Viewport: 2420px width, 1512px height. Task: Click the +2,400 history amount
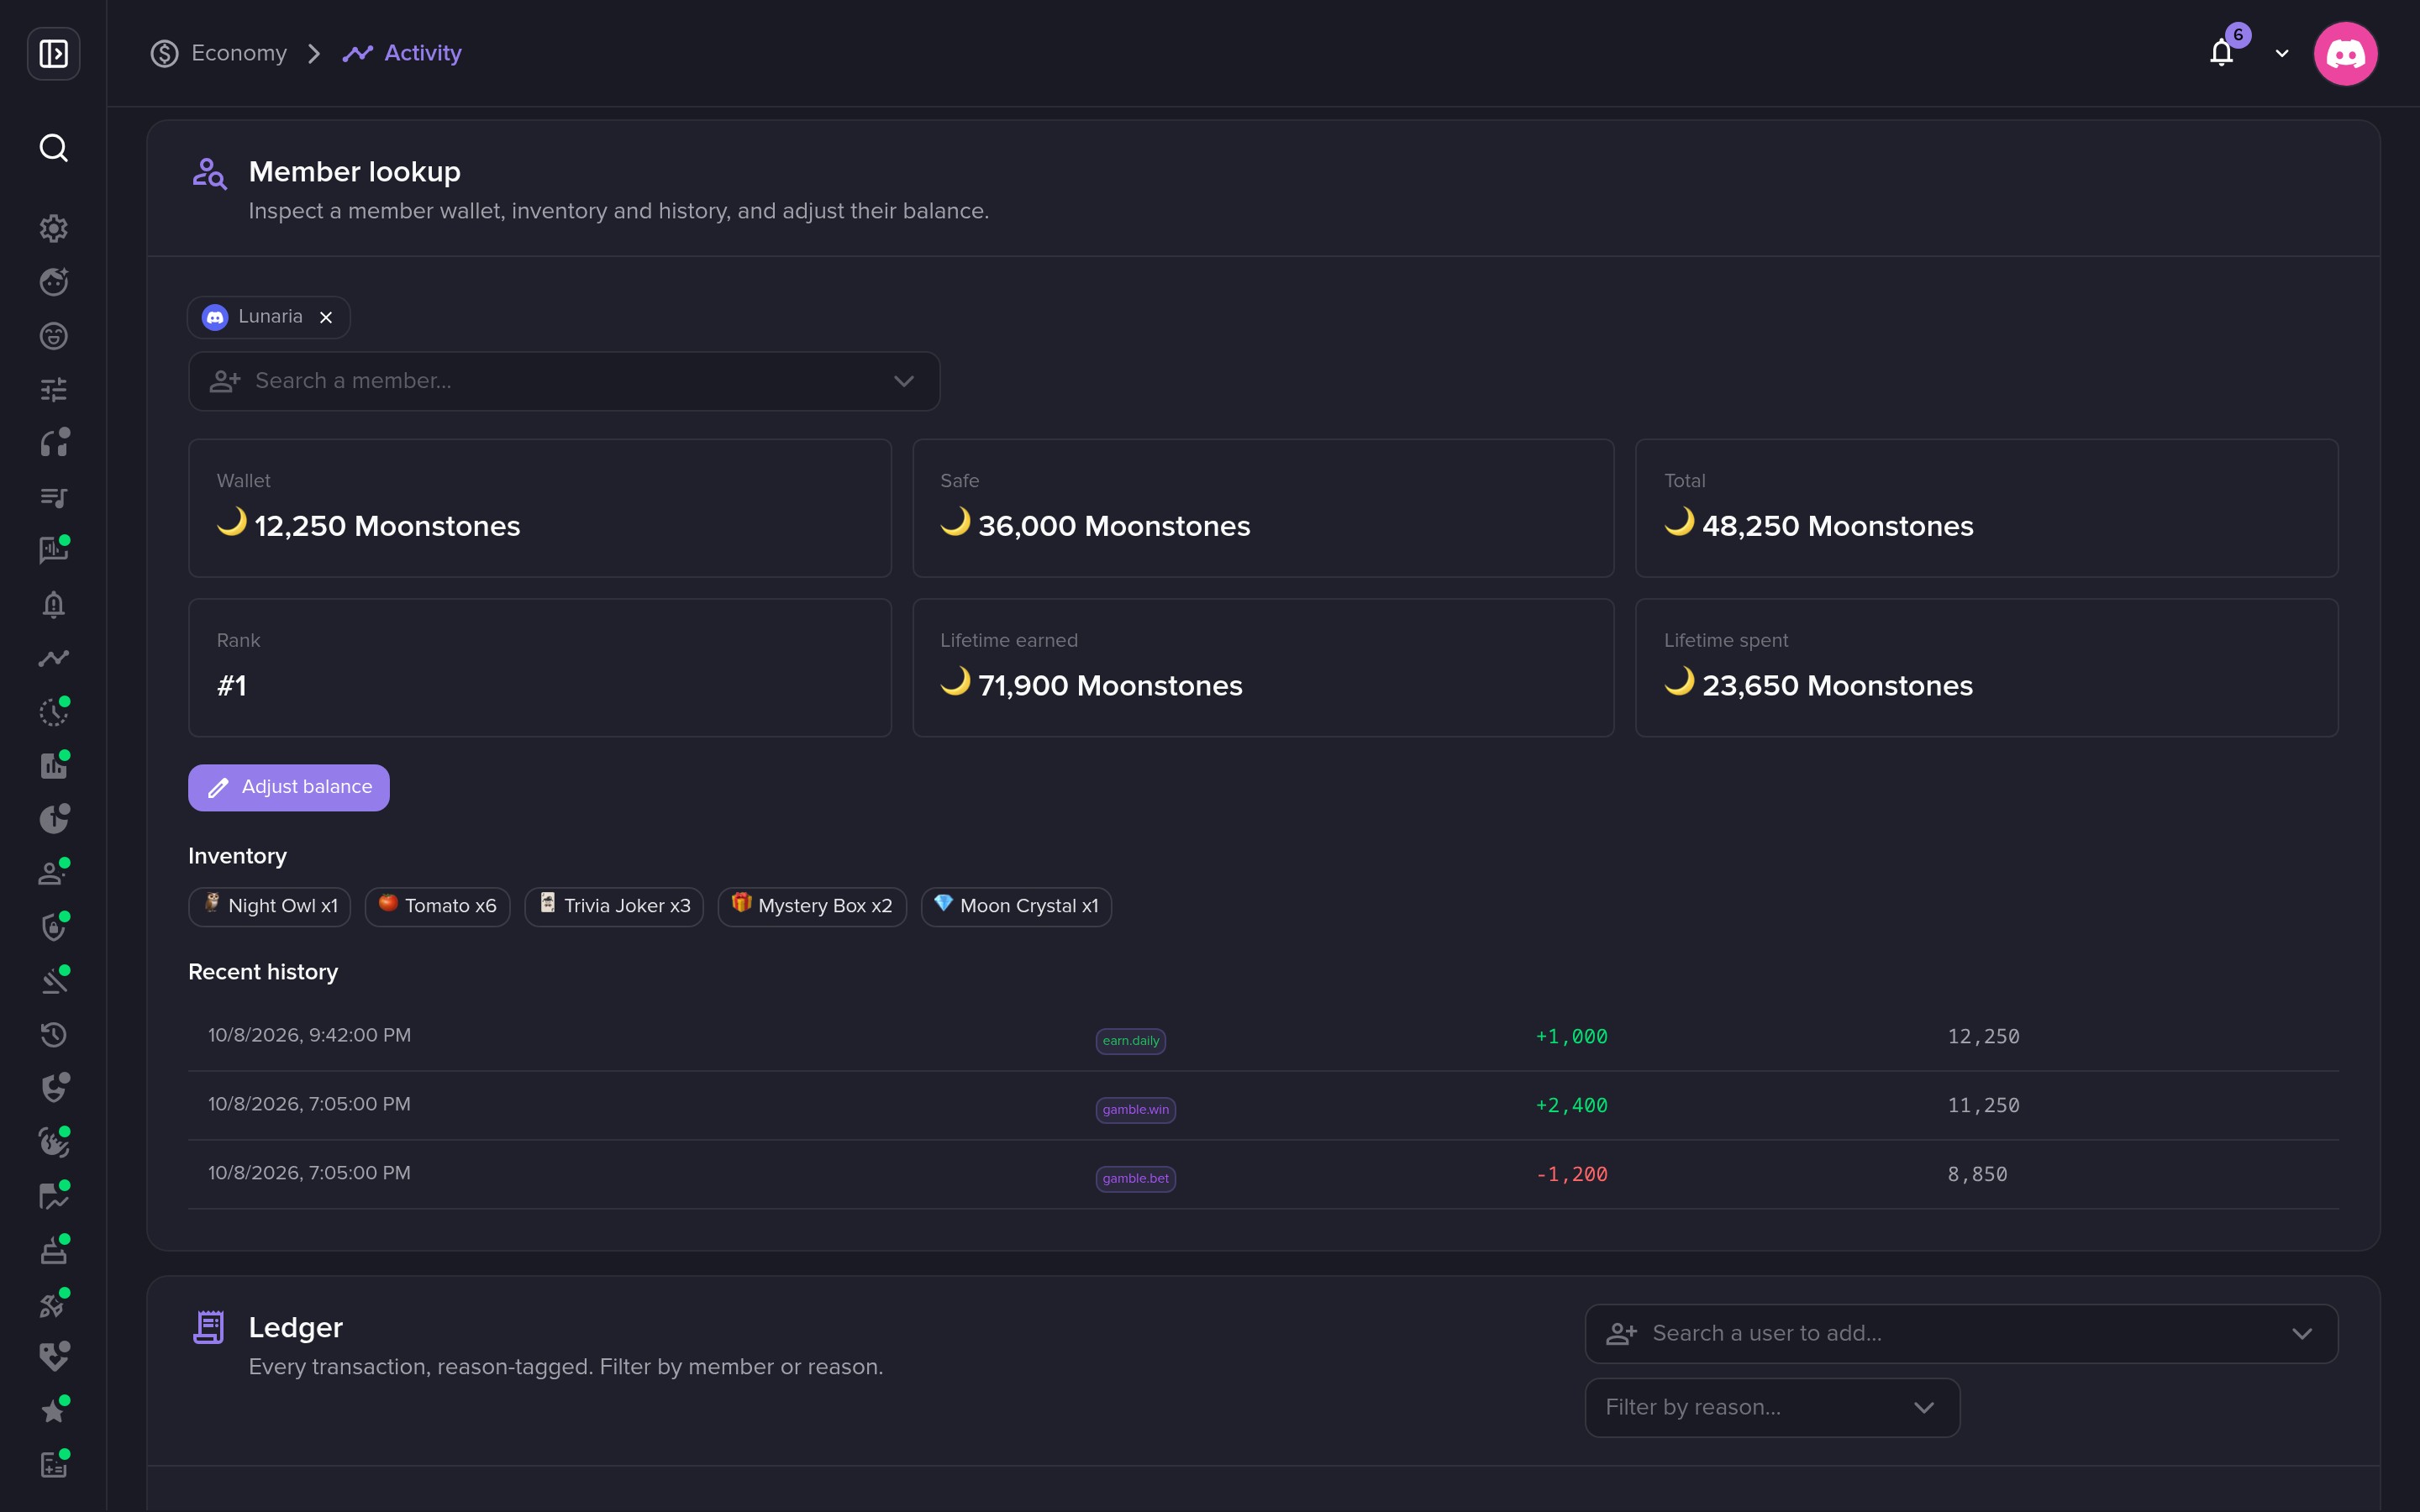[x=1572, y=1106]
